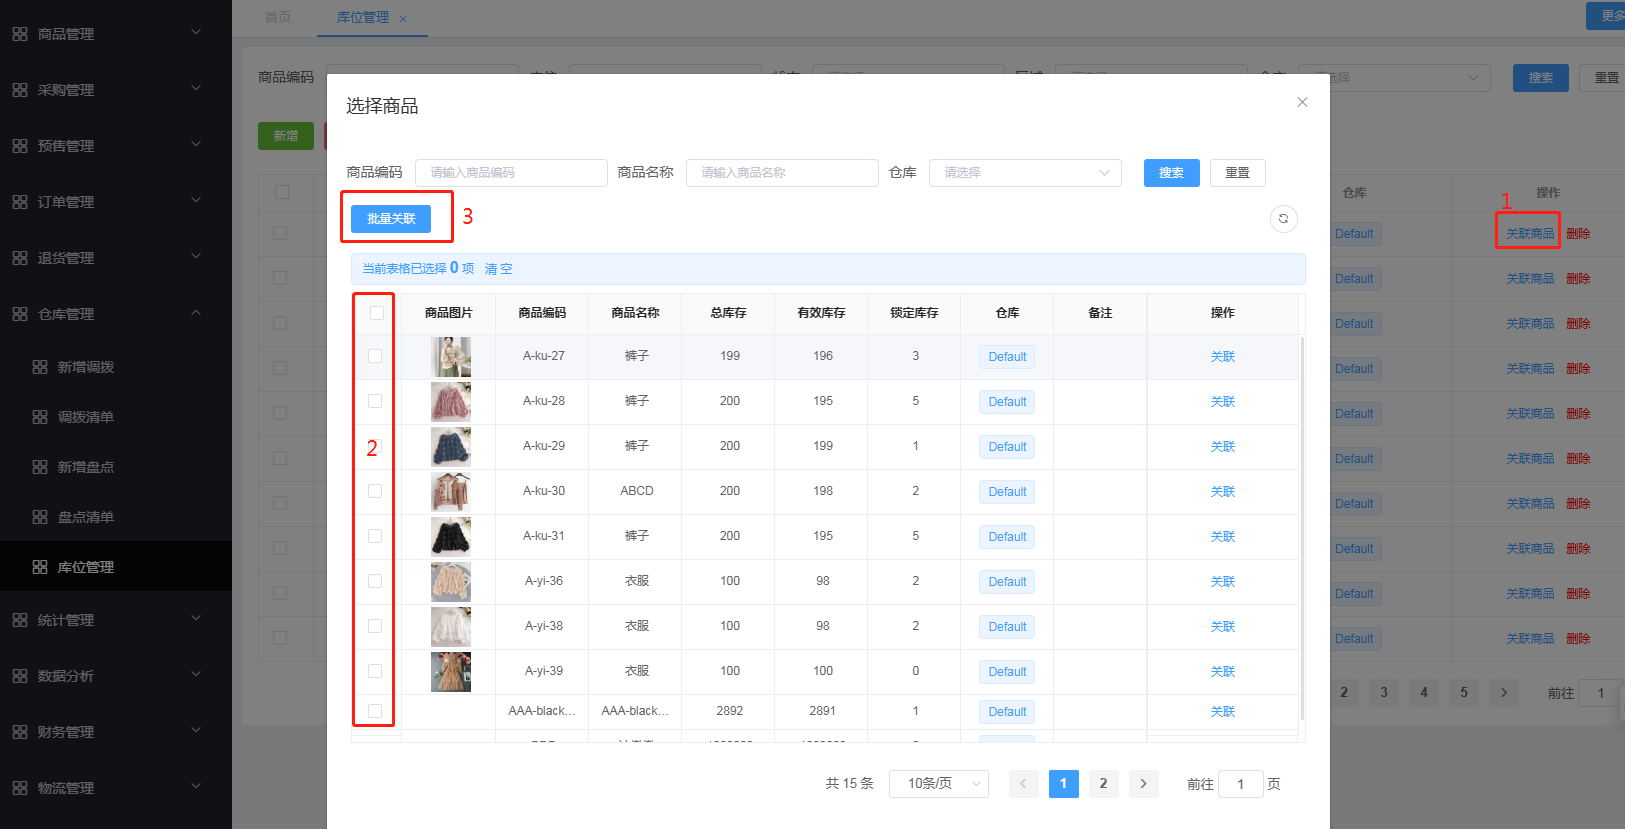Check the box for product A-yi-38
This screenshot has width=1625, height=829.
tap(375, 626)
